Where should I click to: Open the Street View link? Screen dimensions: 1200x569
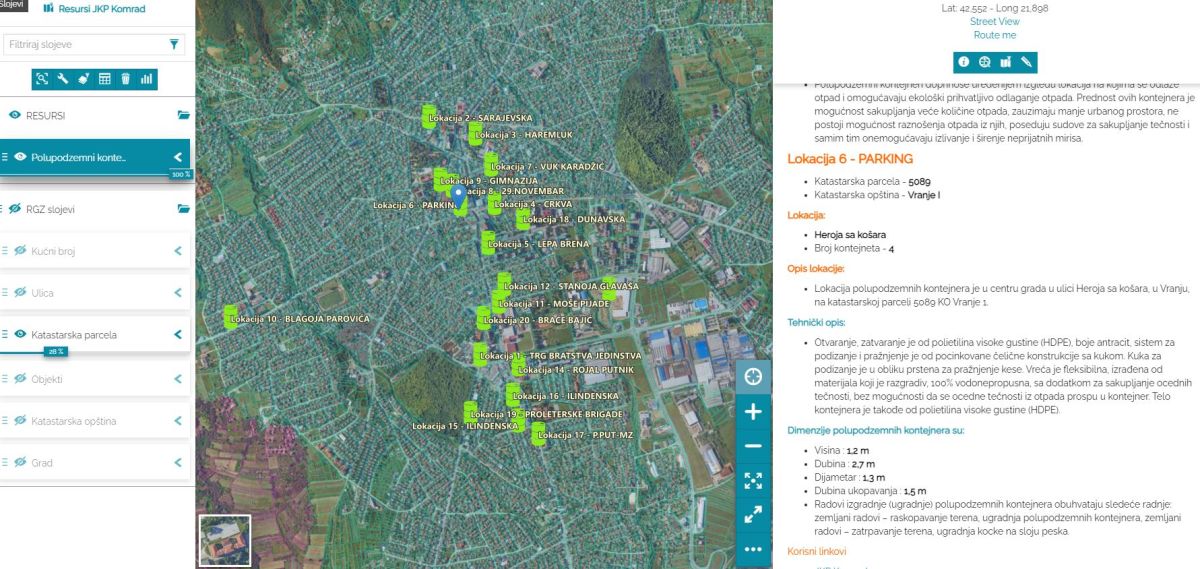994,22
